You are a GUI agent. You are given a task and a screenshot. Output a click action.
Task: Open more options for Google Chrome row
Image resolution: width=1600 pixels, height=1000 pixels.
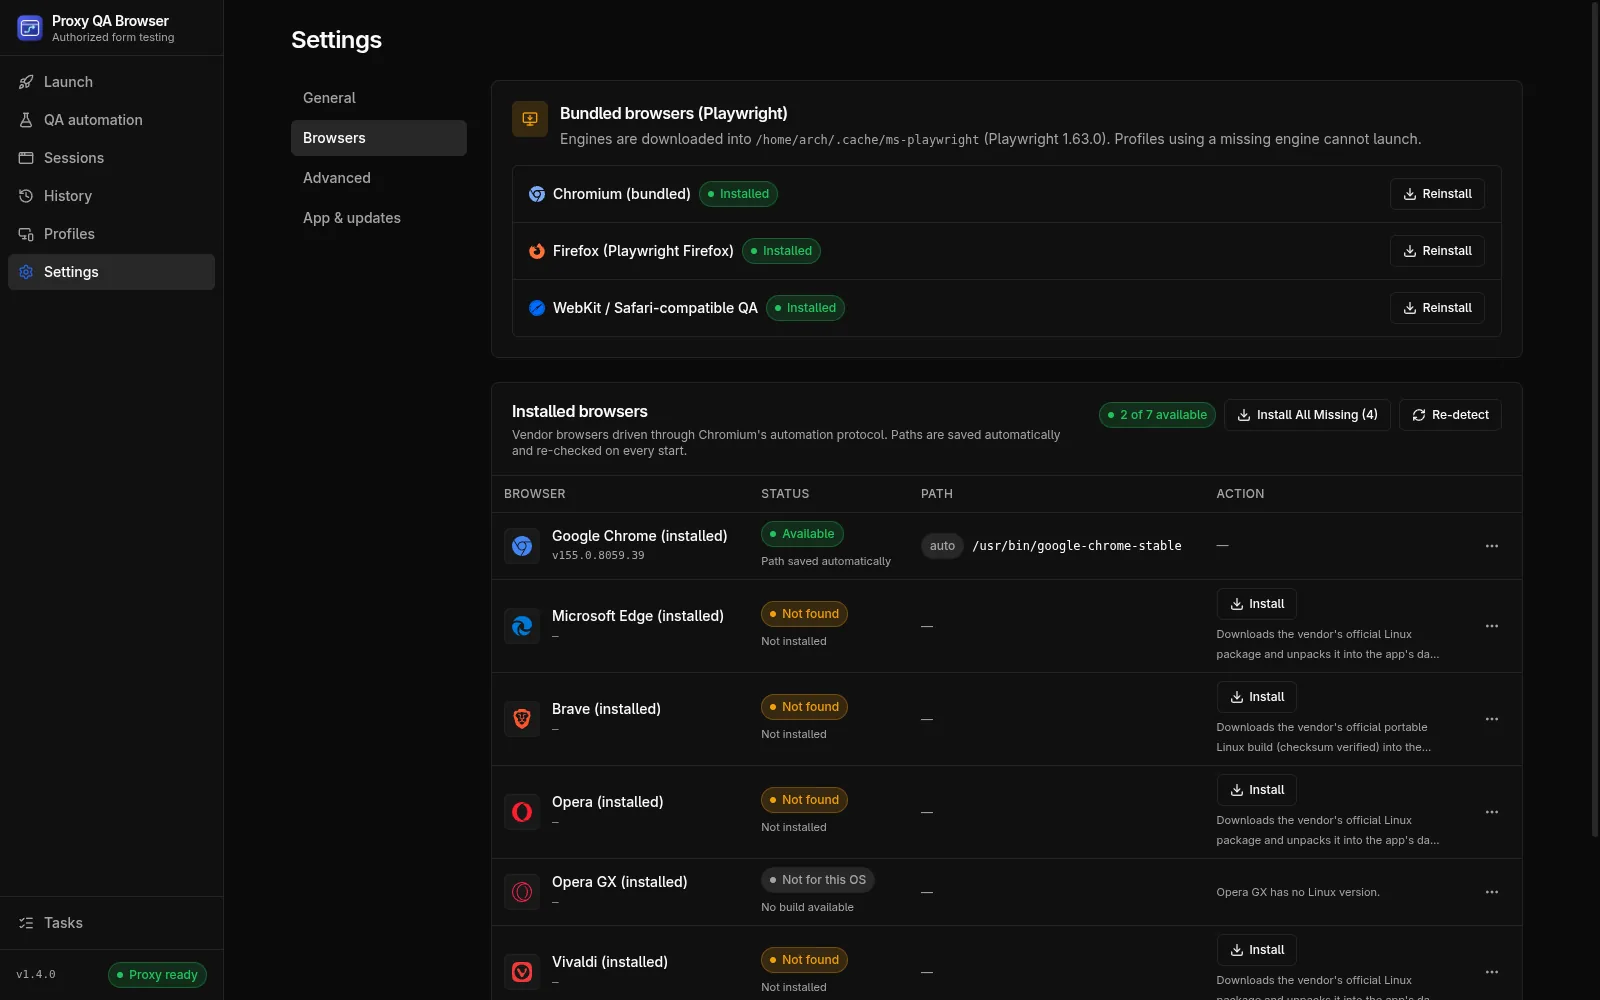(1492, 546)
